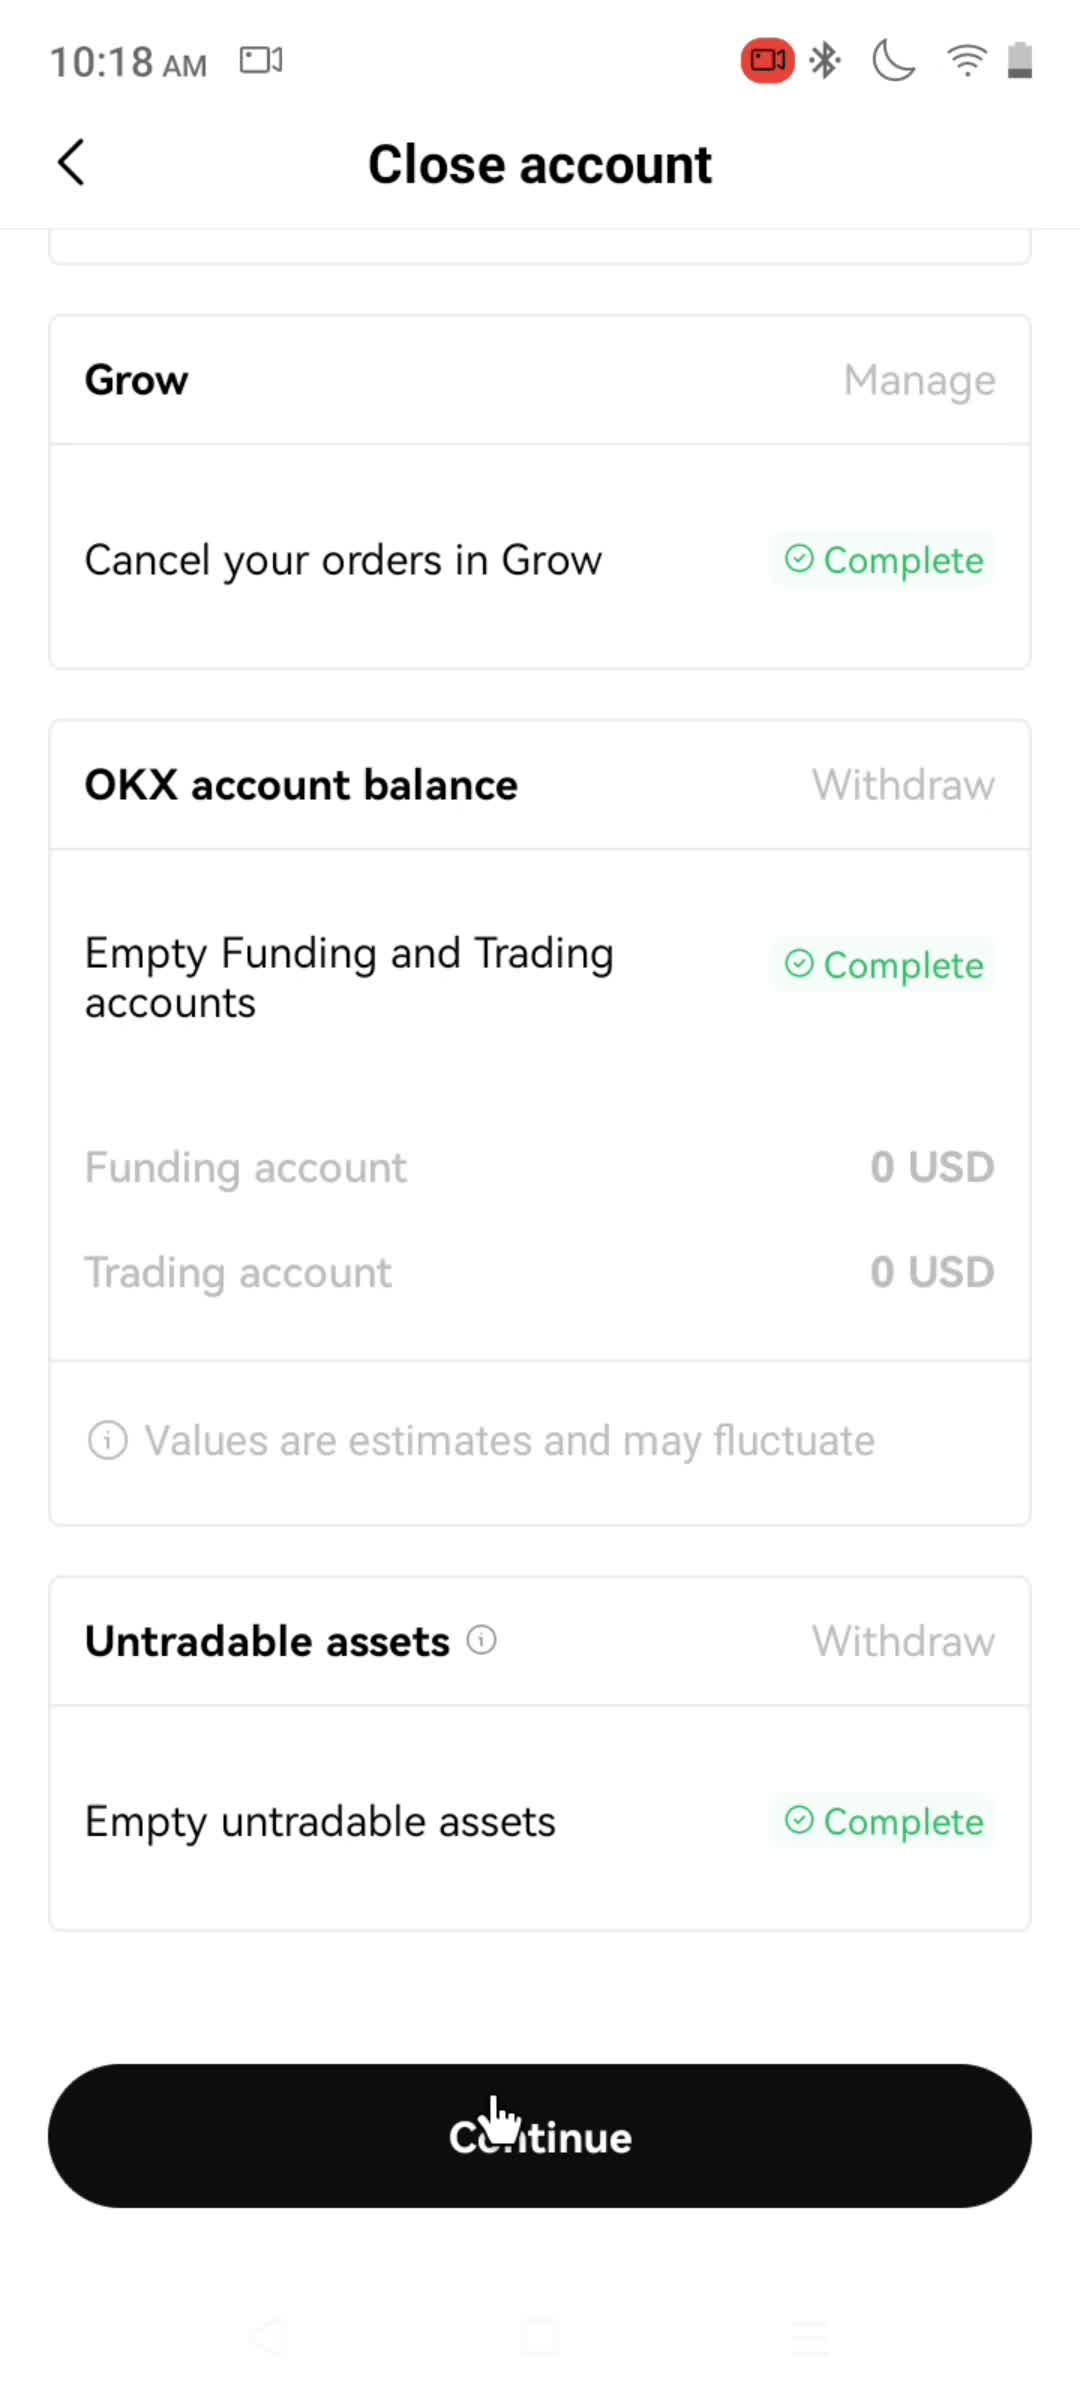
Task: Tap Cancel your orders in Grow text
Action: coord(343,560)
